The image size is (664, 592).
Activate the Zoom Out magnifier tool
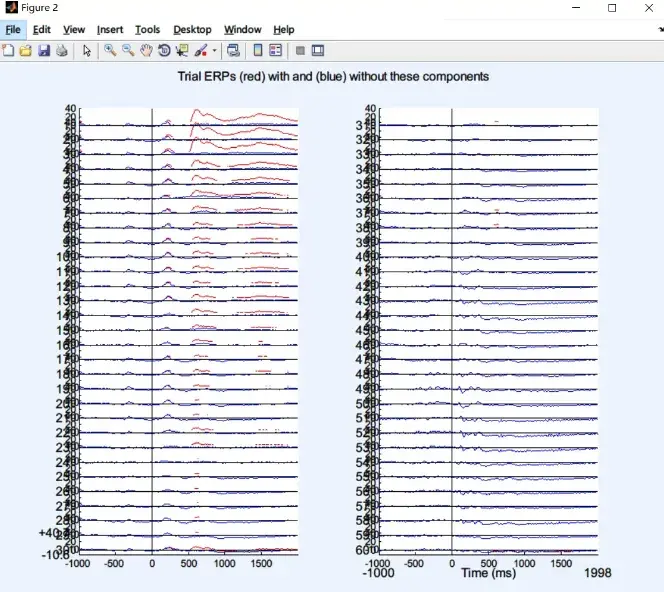click(x=128, y=51)
